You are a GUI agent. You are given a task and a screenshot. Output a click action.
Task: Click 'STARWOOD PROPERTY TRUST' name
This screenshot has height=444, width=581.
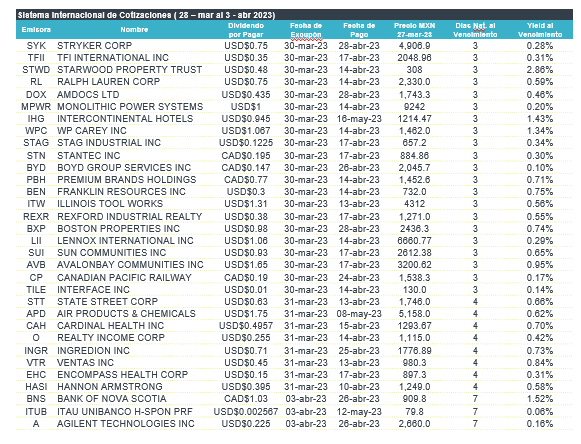coord(129,70)
